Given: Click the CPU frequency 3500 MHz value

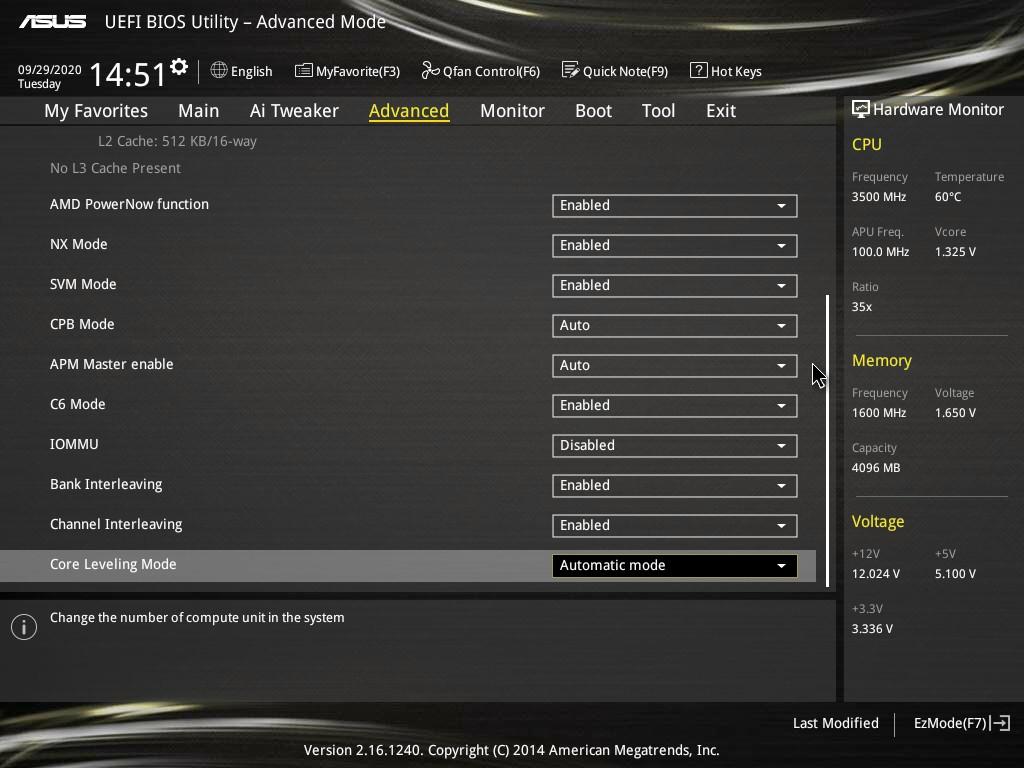Looking at the screenshot, I should (x=879, y=197).
